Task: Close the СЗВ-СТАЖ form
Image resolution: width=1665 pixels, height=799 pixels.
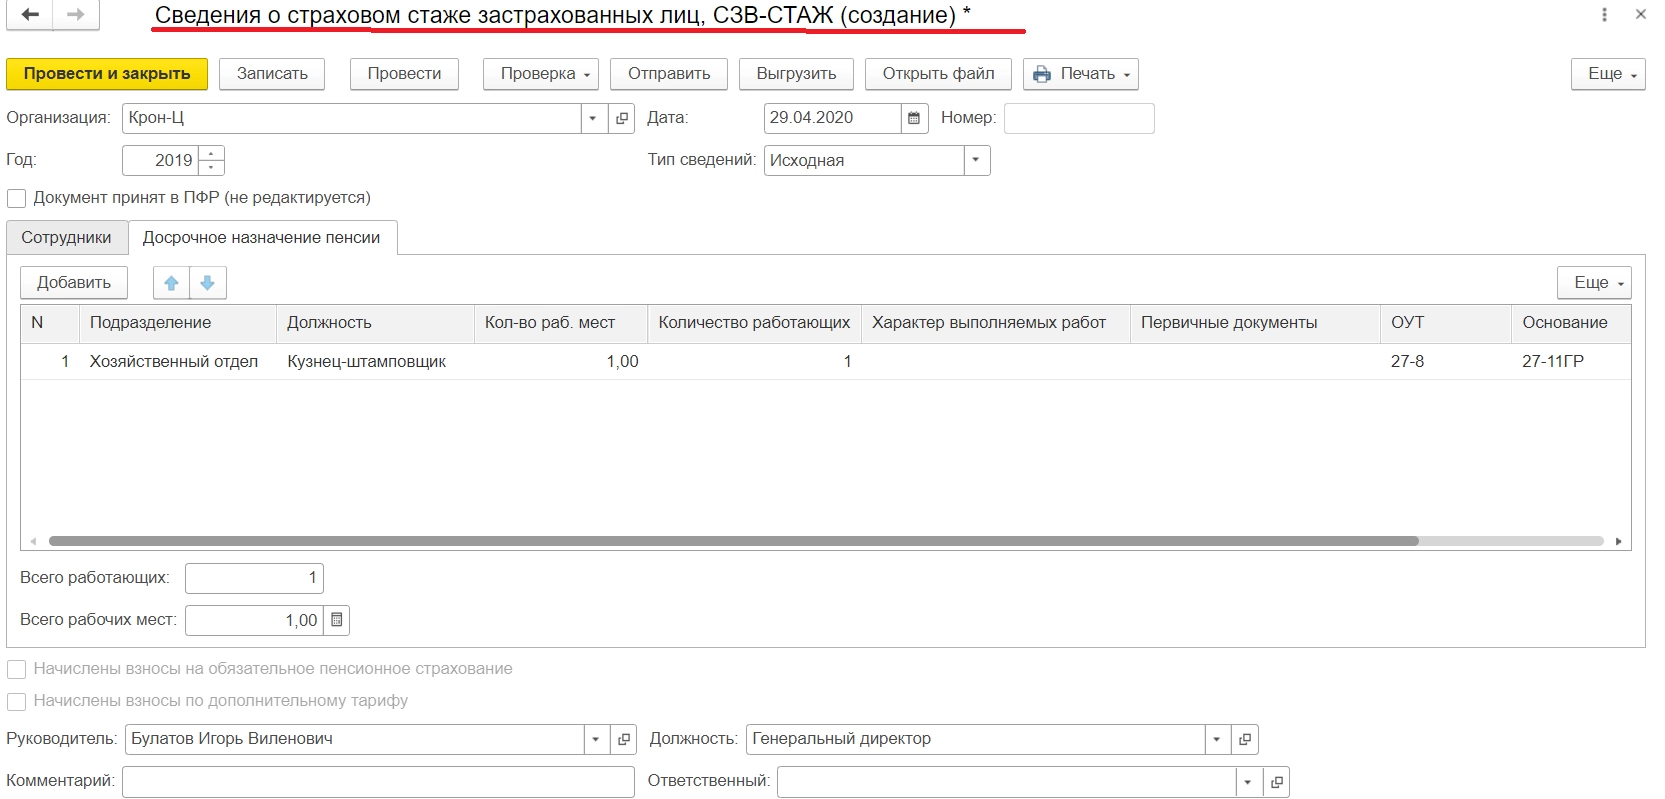Action: 1640,15
